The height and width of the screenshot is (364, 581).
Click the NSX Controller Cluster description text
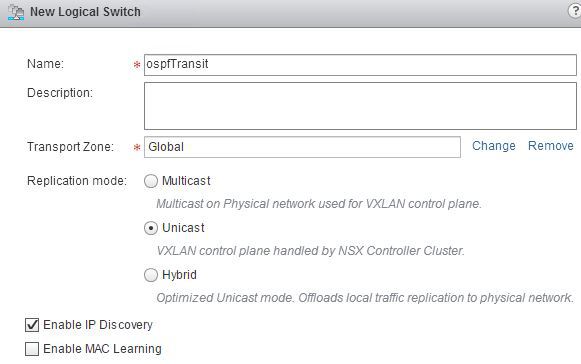click(310, 251)
